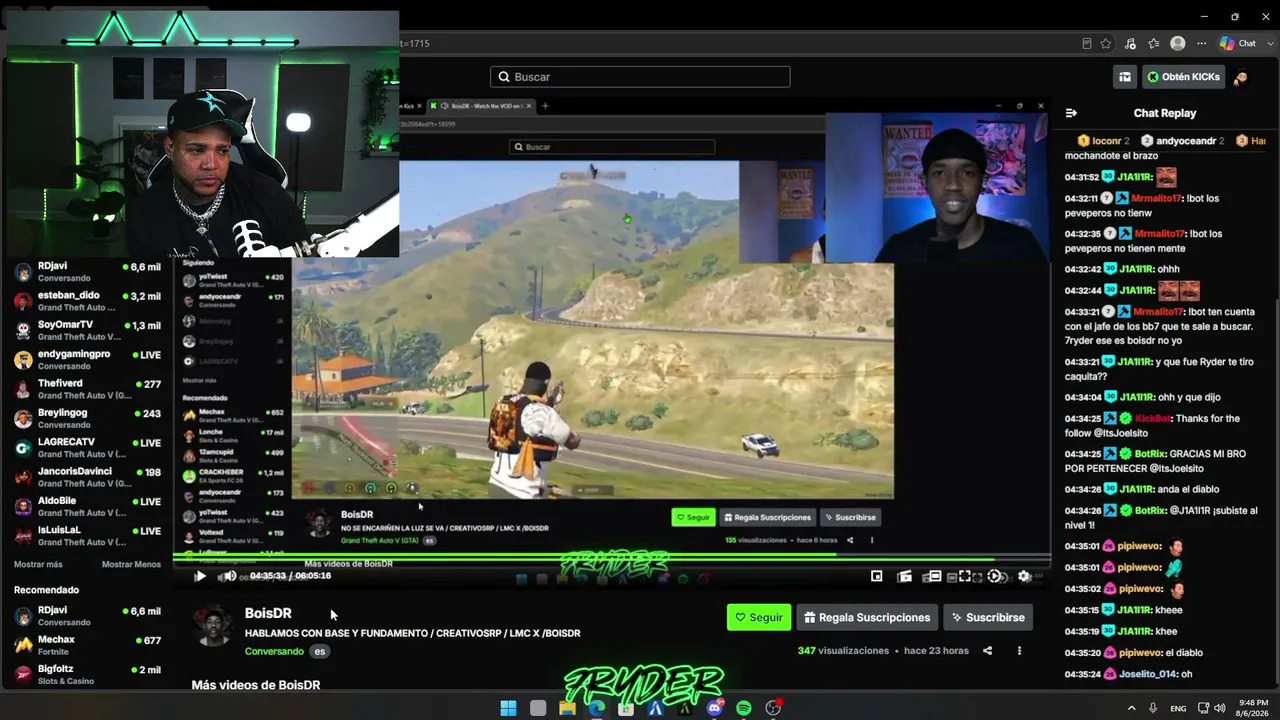Click the media control icon in the browser toolbar
Screen dimensions: 1280x720
coord(1130,43)
